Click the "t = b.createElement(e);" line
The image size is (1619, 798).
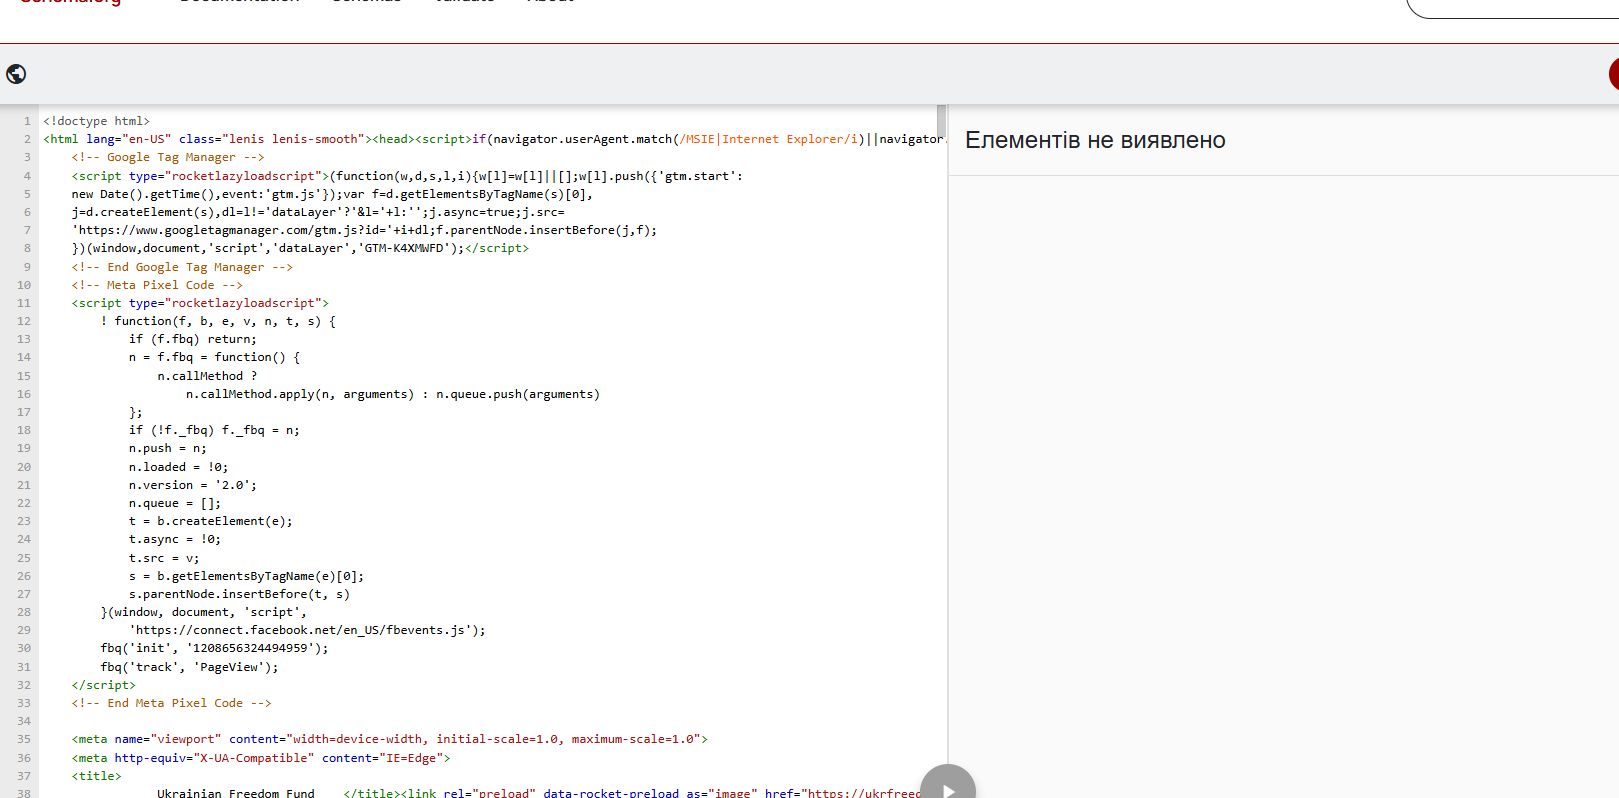pyautogui.click(x=211, y=521)
